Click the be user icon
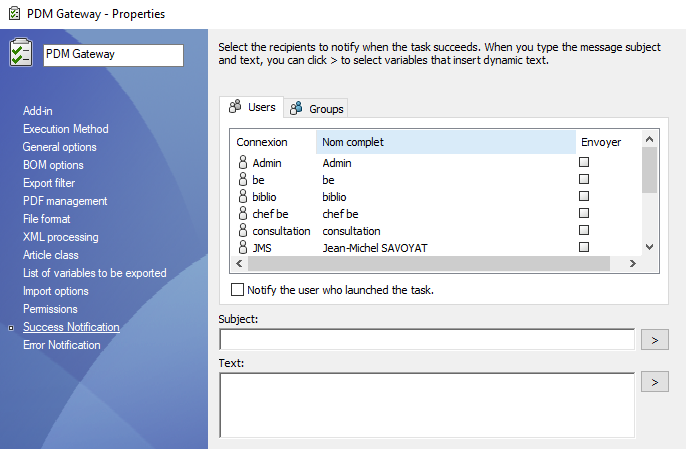 click(x=242, y=180)
